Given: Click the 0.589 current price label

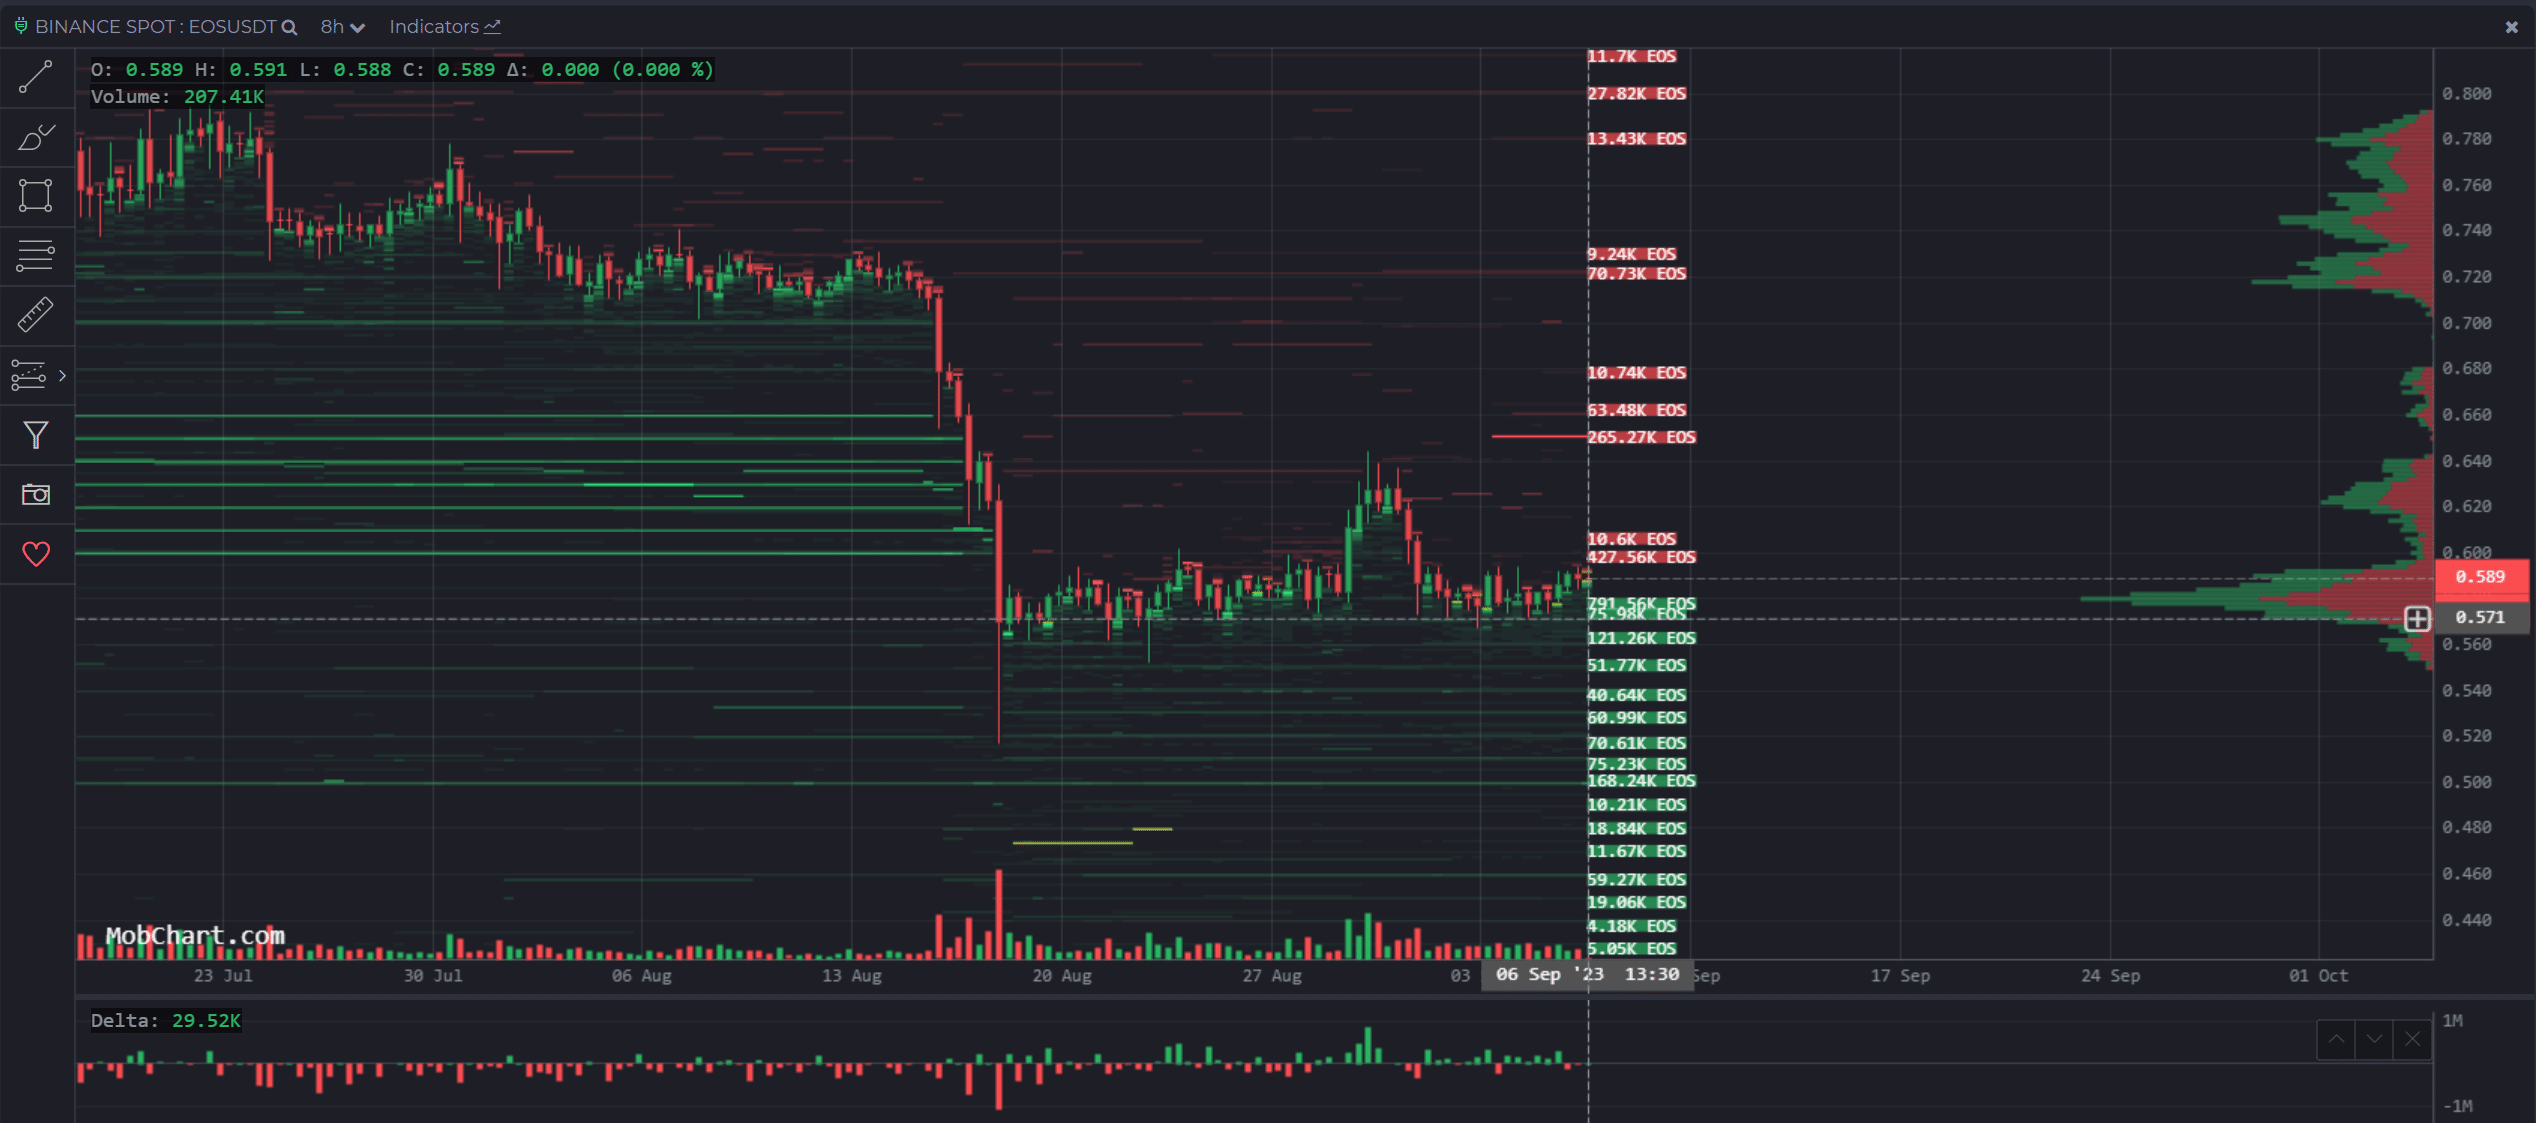Looking at the screenshot, I should click(2481, 577).
